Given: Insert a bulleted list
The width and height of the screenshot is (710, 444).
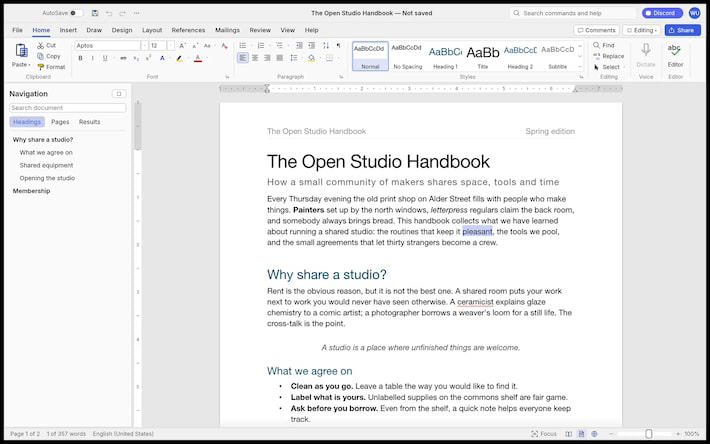Looking at the screenshot, I should click(243, 46).
